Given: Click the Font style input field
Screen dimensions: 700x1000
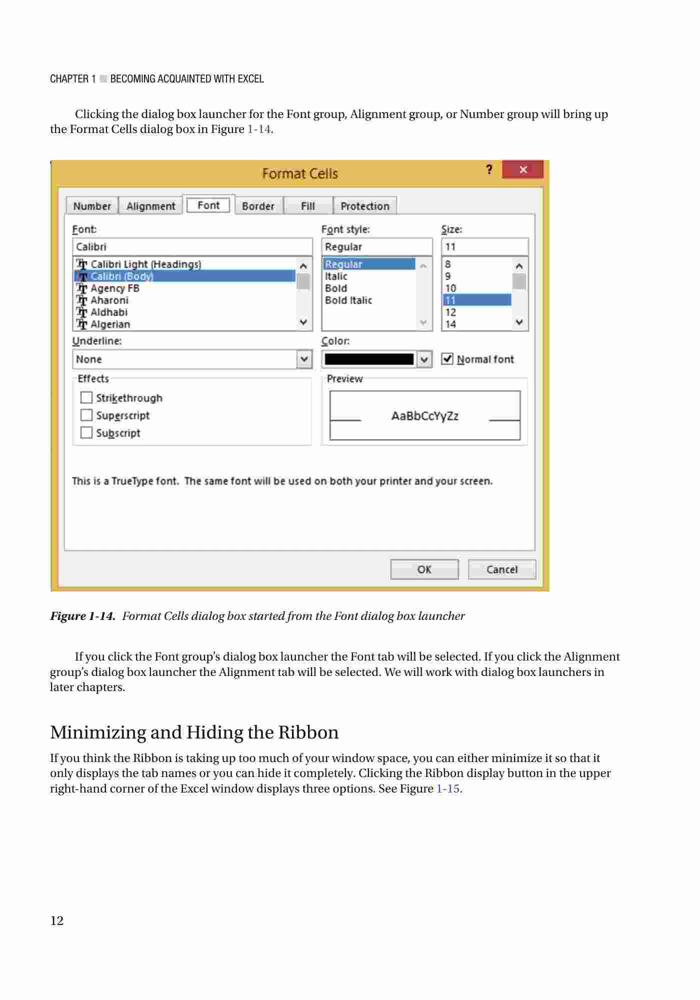Looking at the screenshot, I should pyautogui.click(x=377, y=247).
